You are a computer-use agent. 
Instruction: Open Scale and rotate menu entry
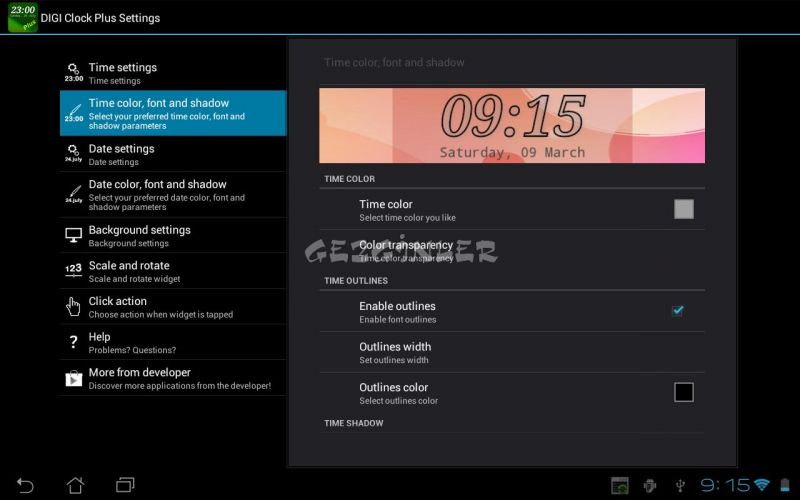(173, 271)
